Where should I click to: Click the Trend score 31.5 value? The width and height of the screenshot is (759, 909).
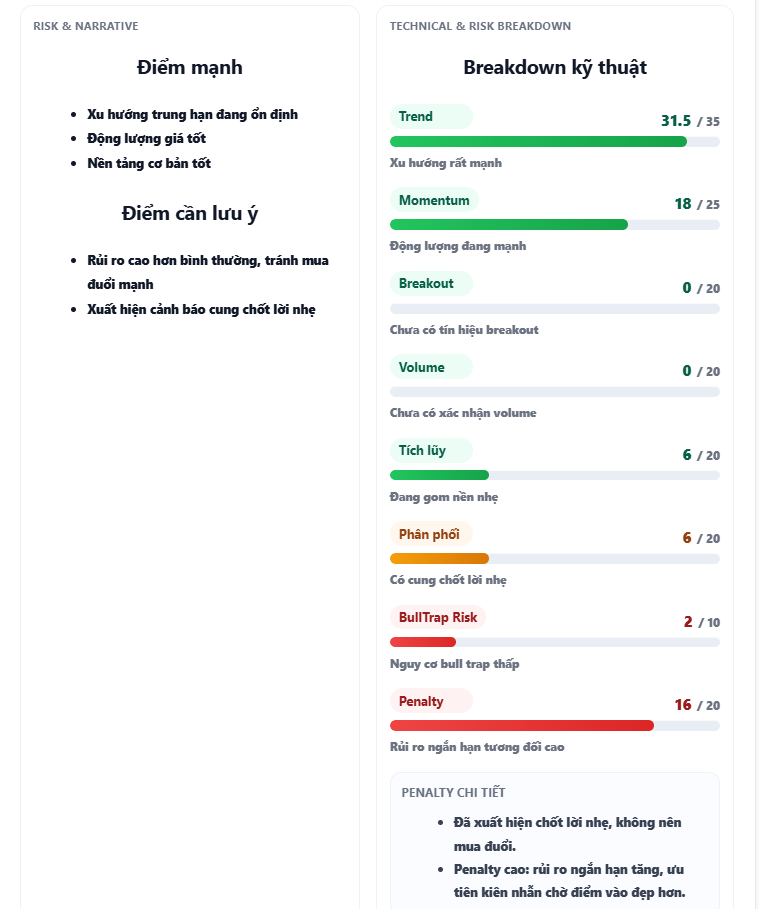coord(676,121)
